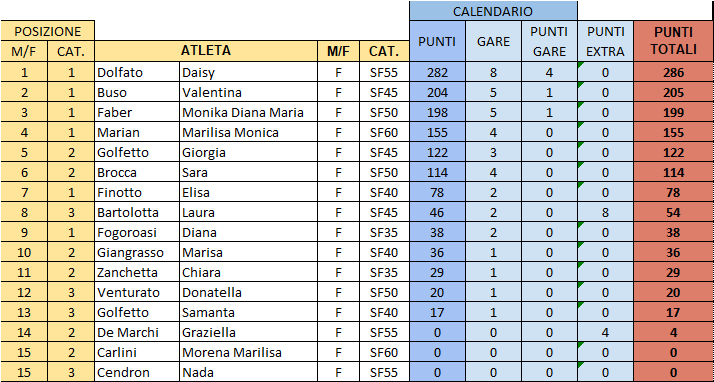Select Venturato's SF50 category cell
This screenshot has width=714, height=382.
point(384,292)
